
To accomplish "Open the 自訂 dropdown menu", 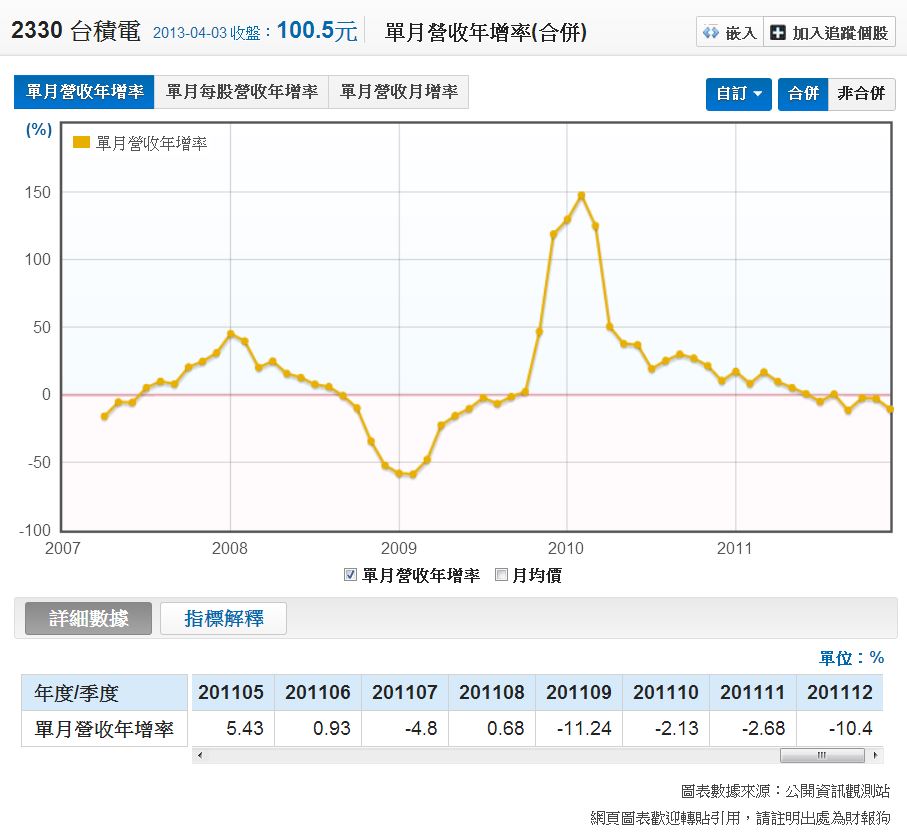I will (739, 94).
